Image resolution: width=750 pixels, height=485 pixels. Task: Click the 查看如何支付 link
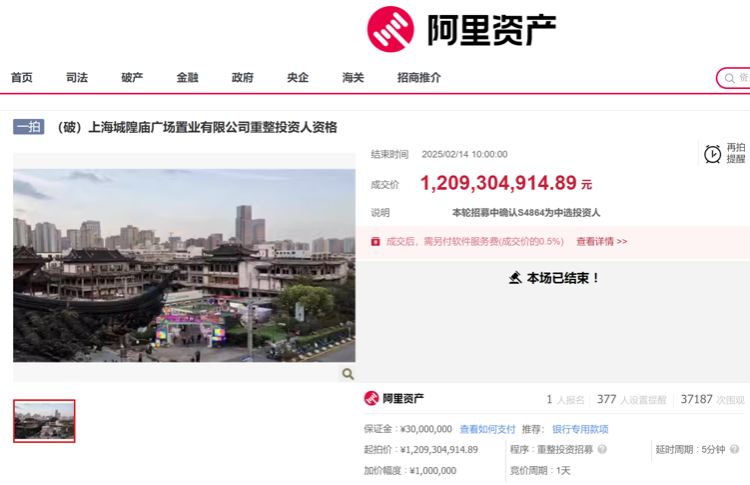click(487, 429)
